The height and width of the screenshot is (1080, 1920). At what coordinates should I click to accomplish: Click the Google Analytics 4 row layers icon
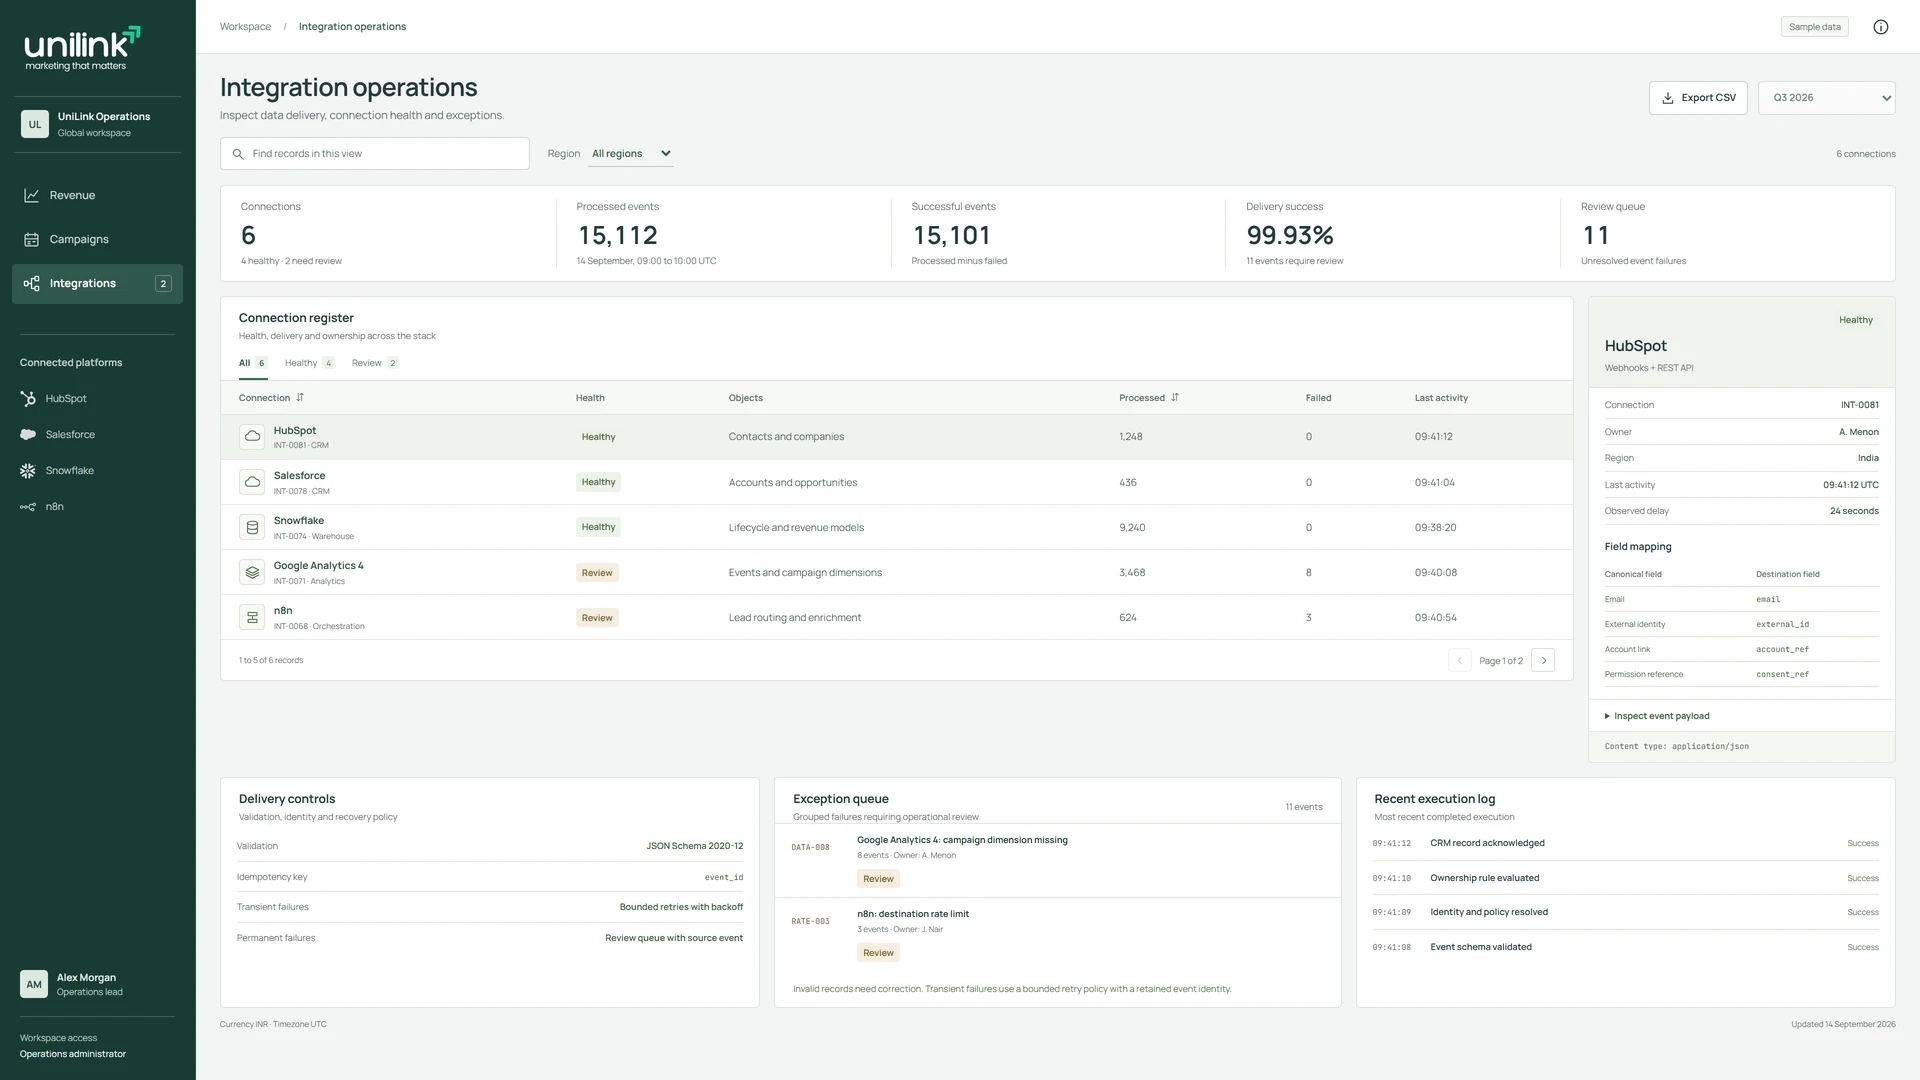[252, 572]
